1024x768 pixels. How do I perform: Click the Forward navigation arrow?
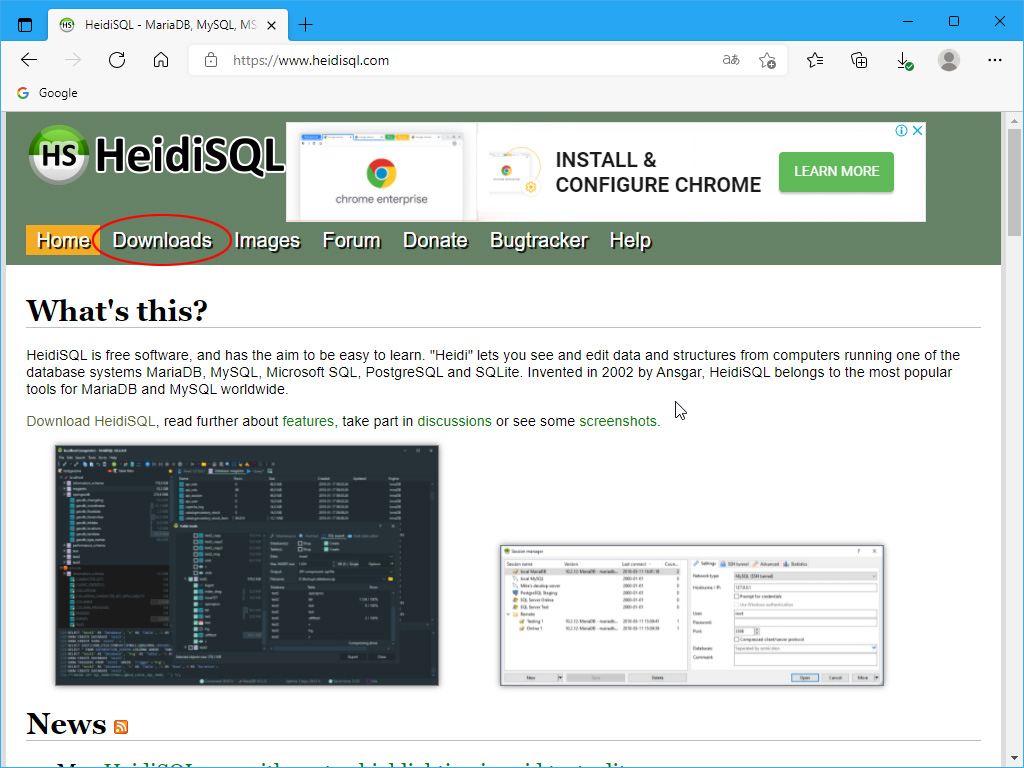(x=72, y=60)
